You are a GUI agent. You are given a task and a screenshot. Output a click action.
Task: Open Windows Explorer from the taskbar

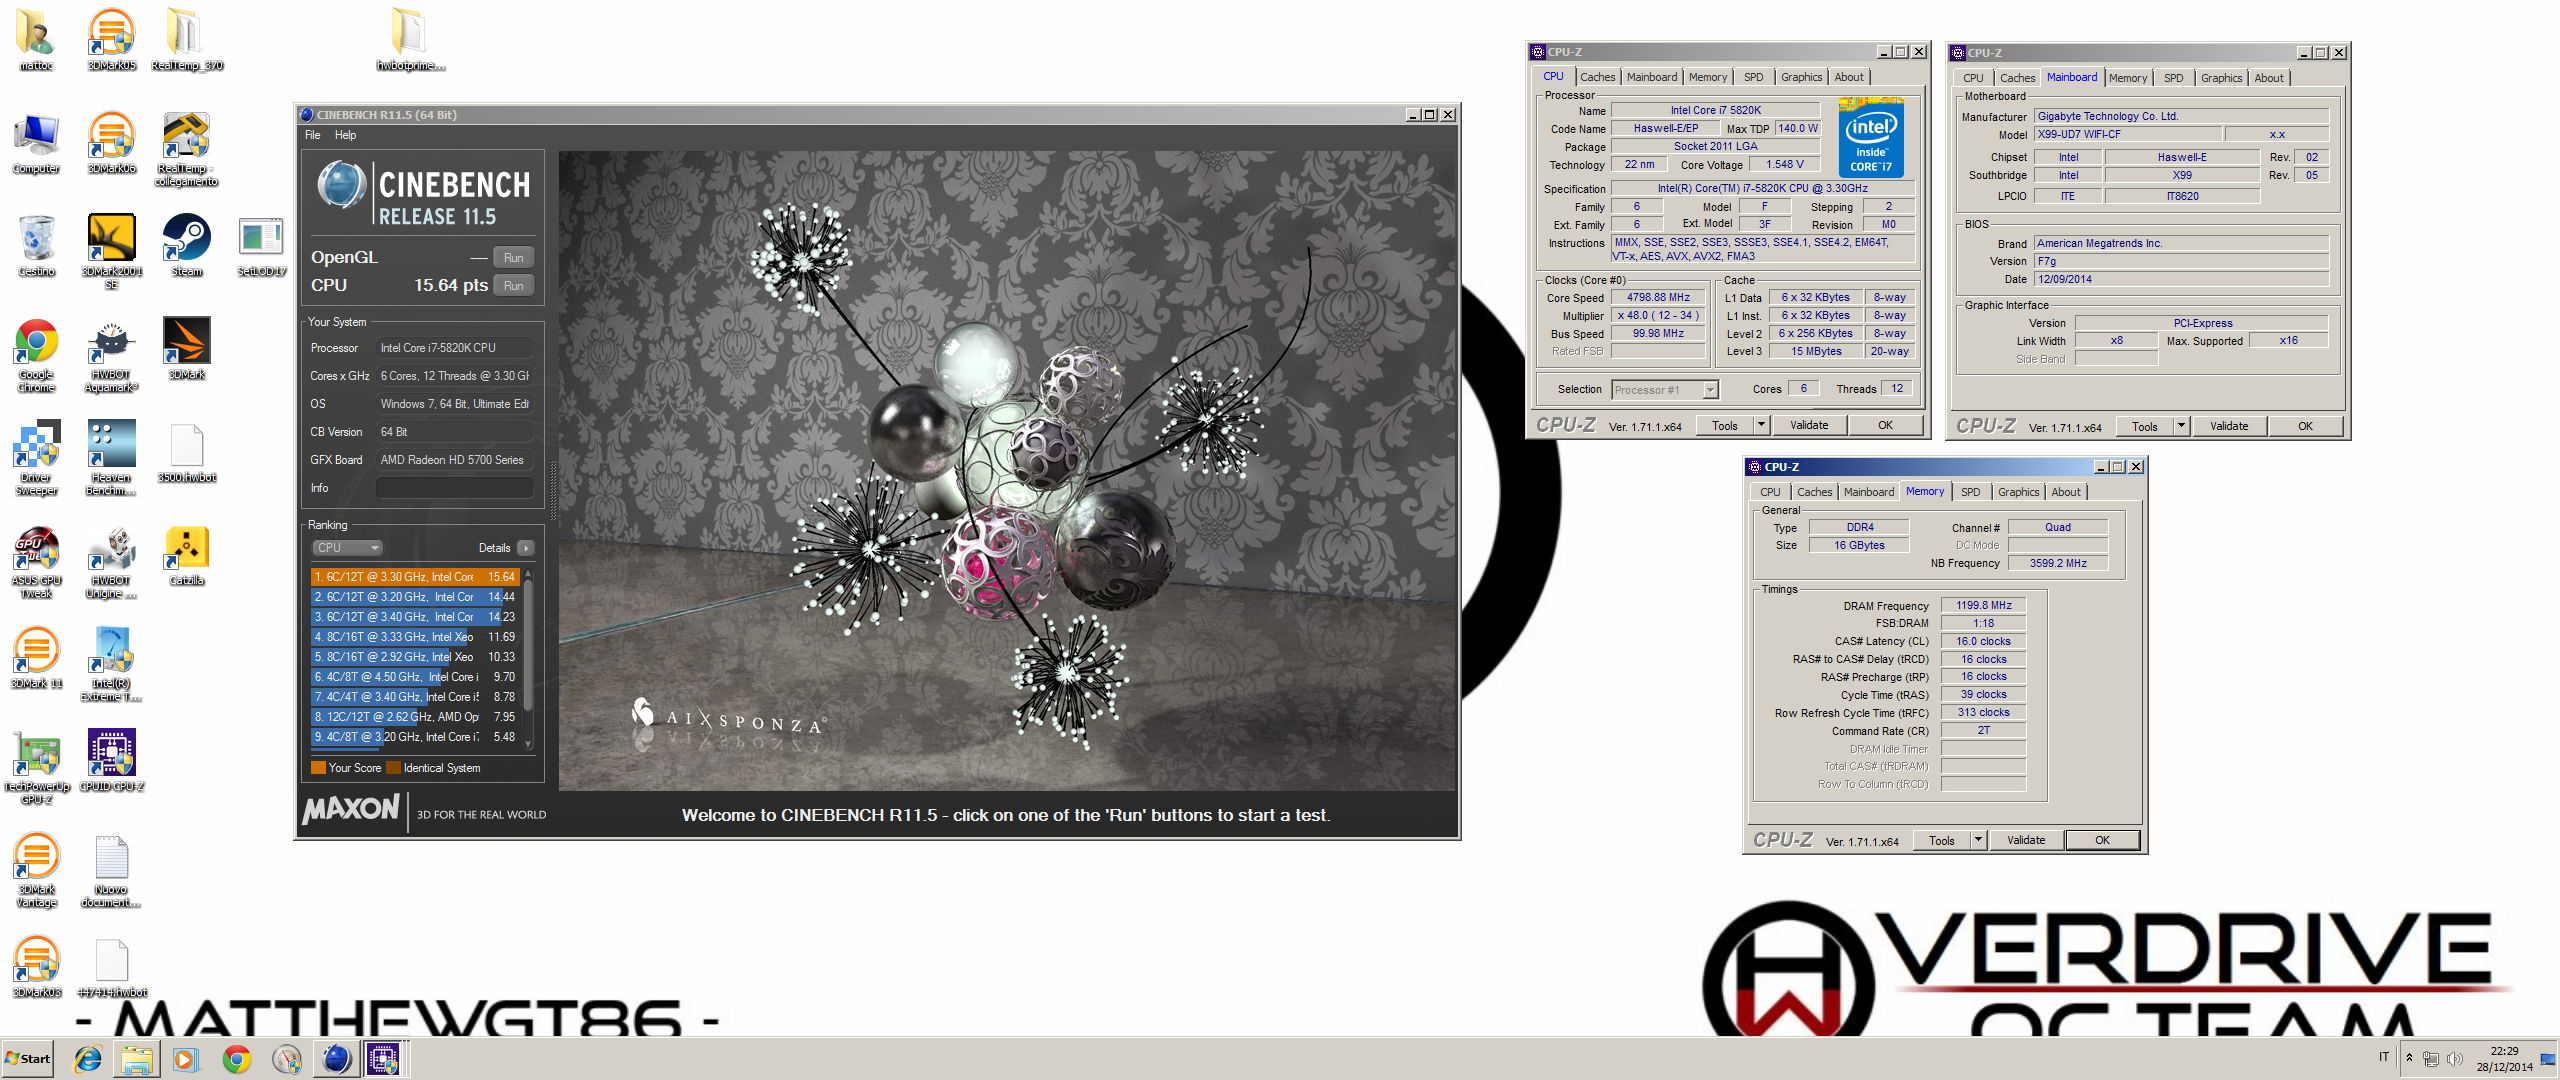pos(137,1059)
